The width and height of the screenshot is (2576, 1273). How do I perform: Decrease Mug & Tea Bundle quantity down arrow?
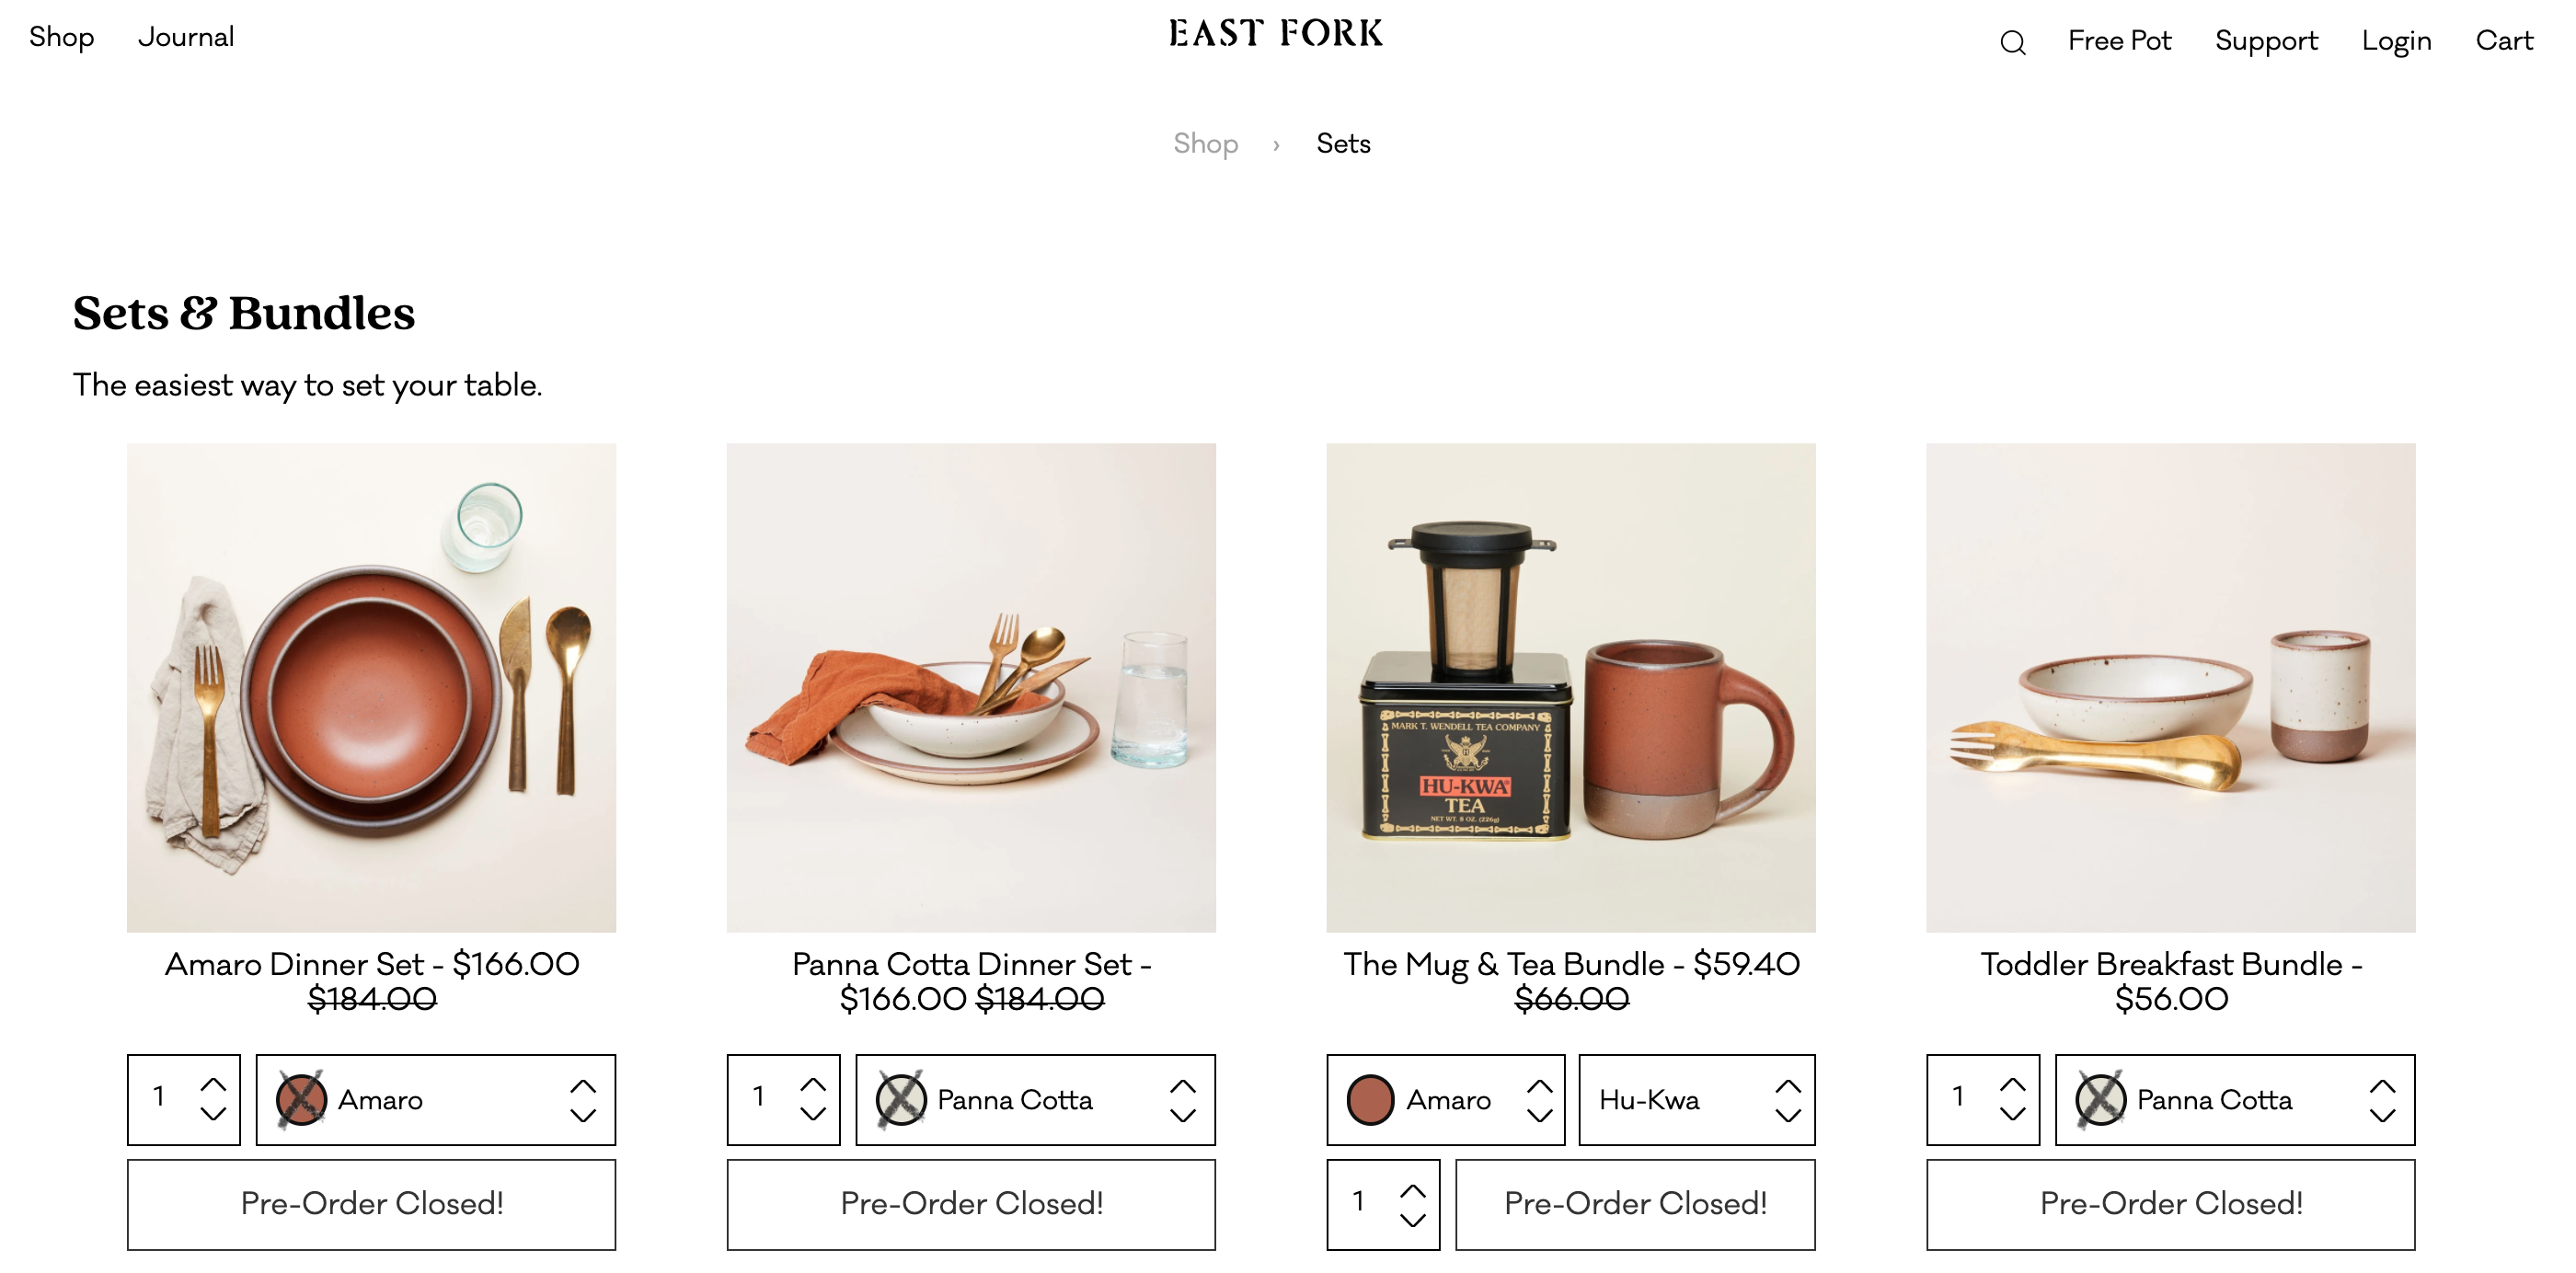coord(1412,1219)
